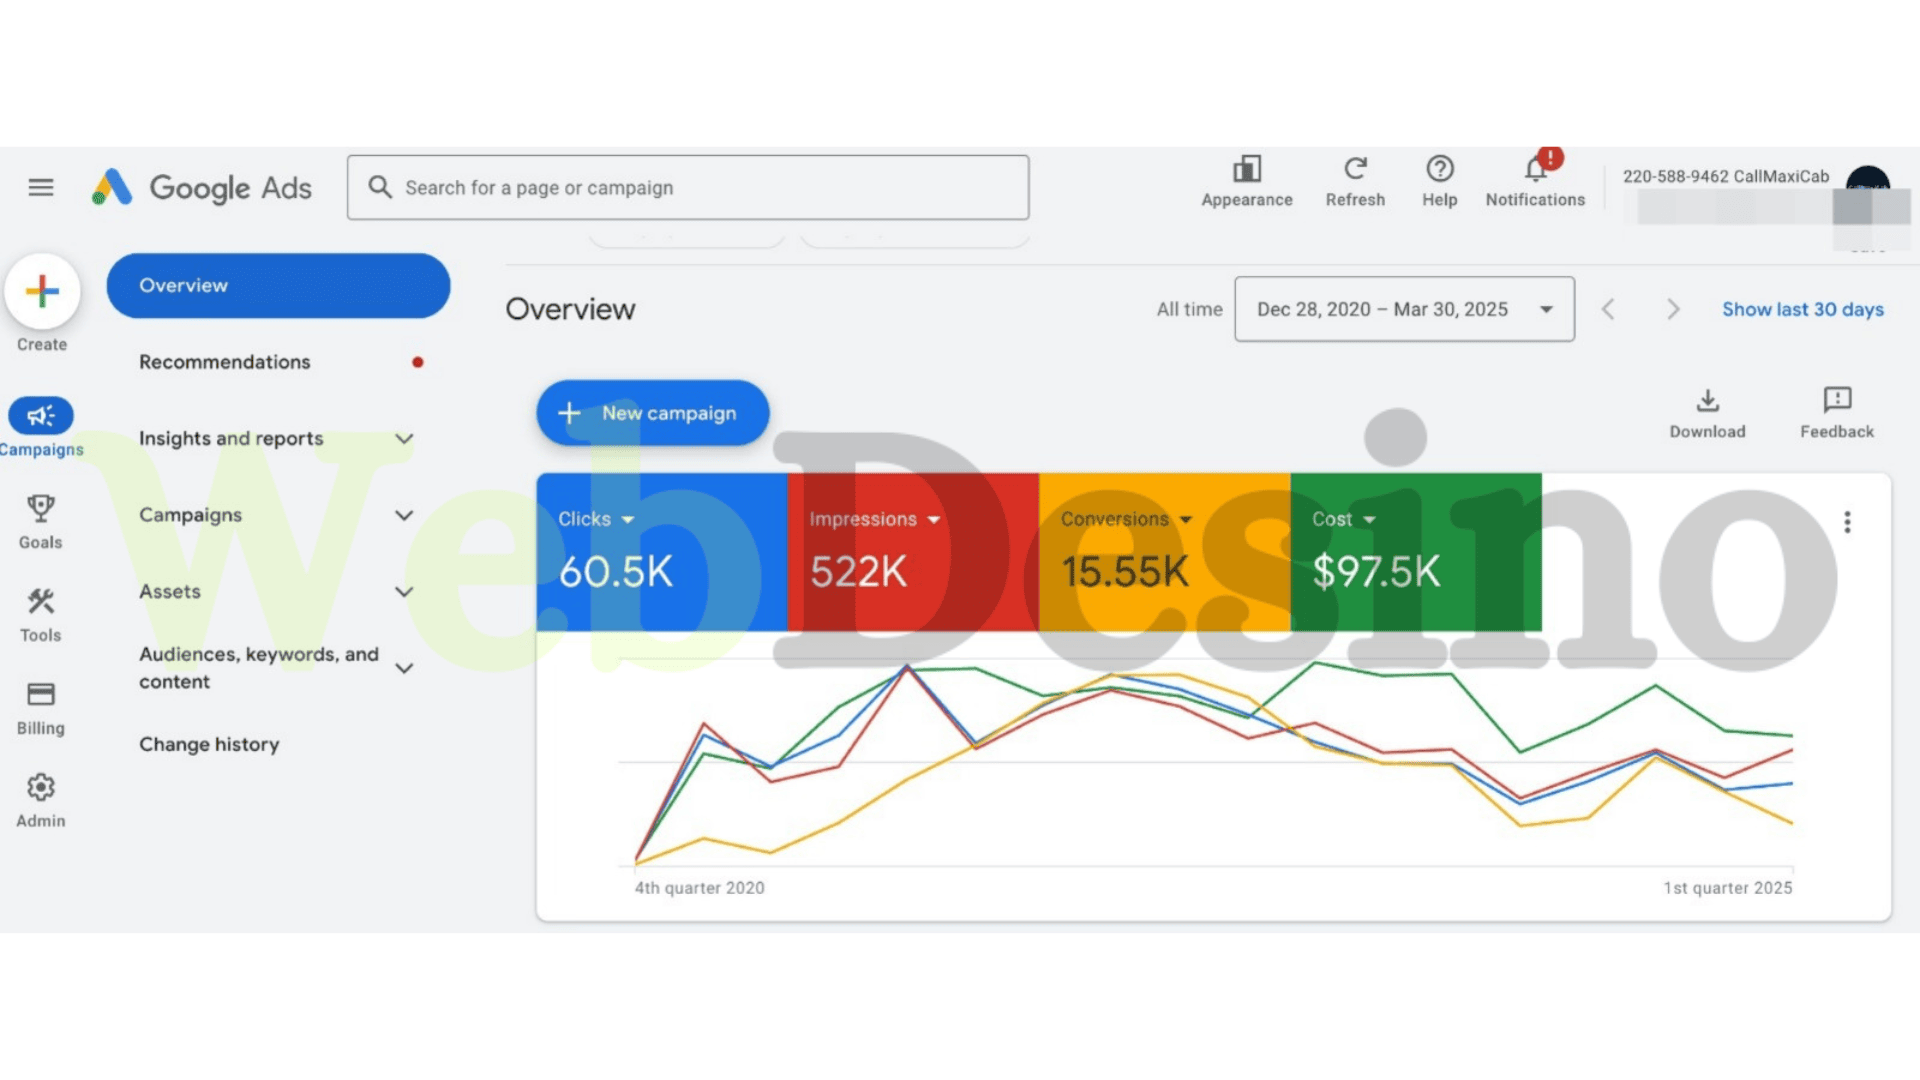Click the Create plus button

[42, 291]
